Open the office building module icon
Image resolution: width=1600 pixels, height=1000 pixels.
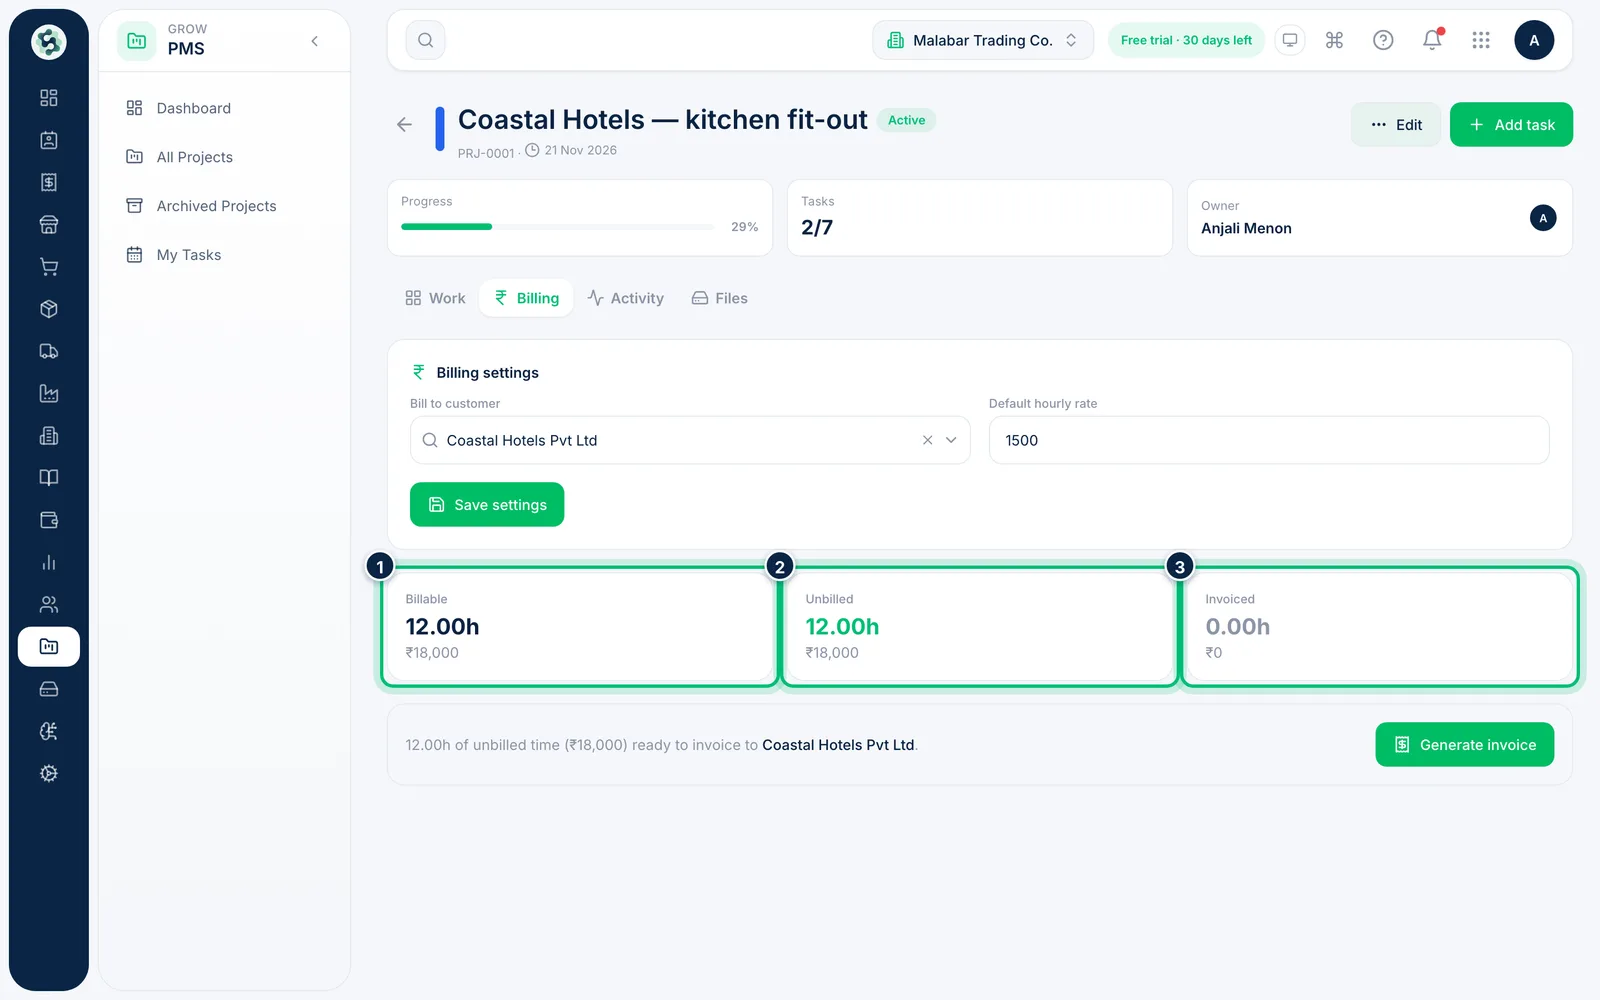point(48,435)
